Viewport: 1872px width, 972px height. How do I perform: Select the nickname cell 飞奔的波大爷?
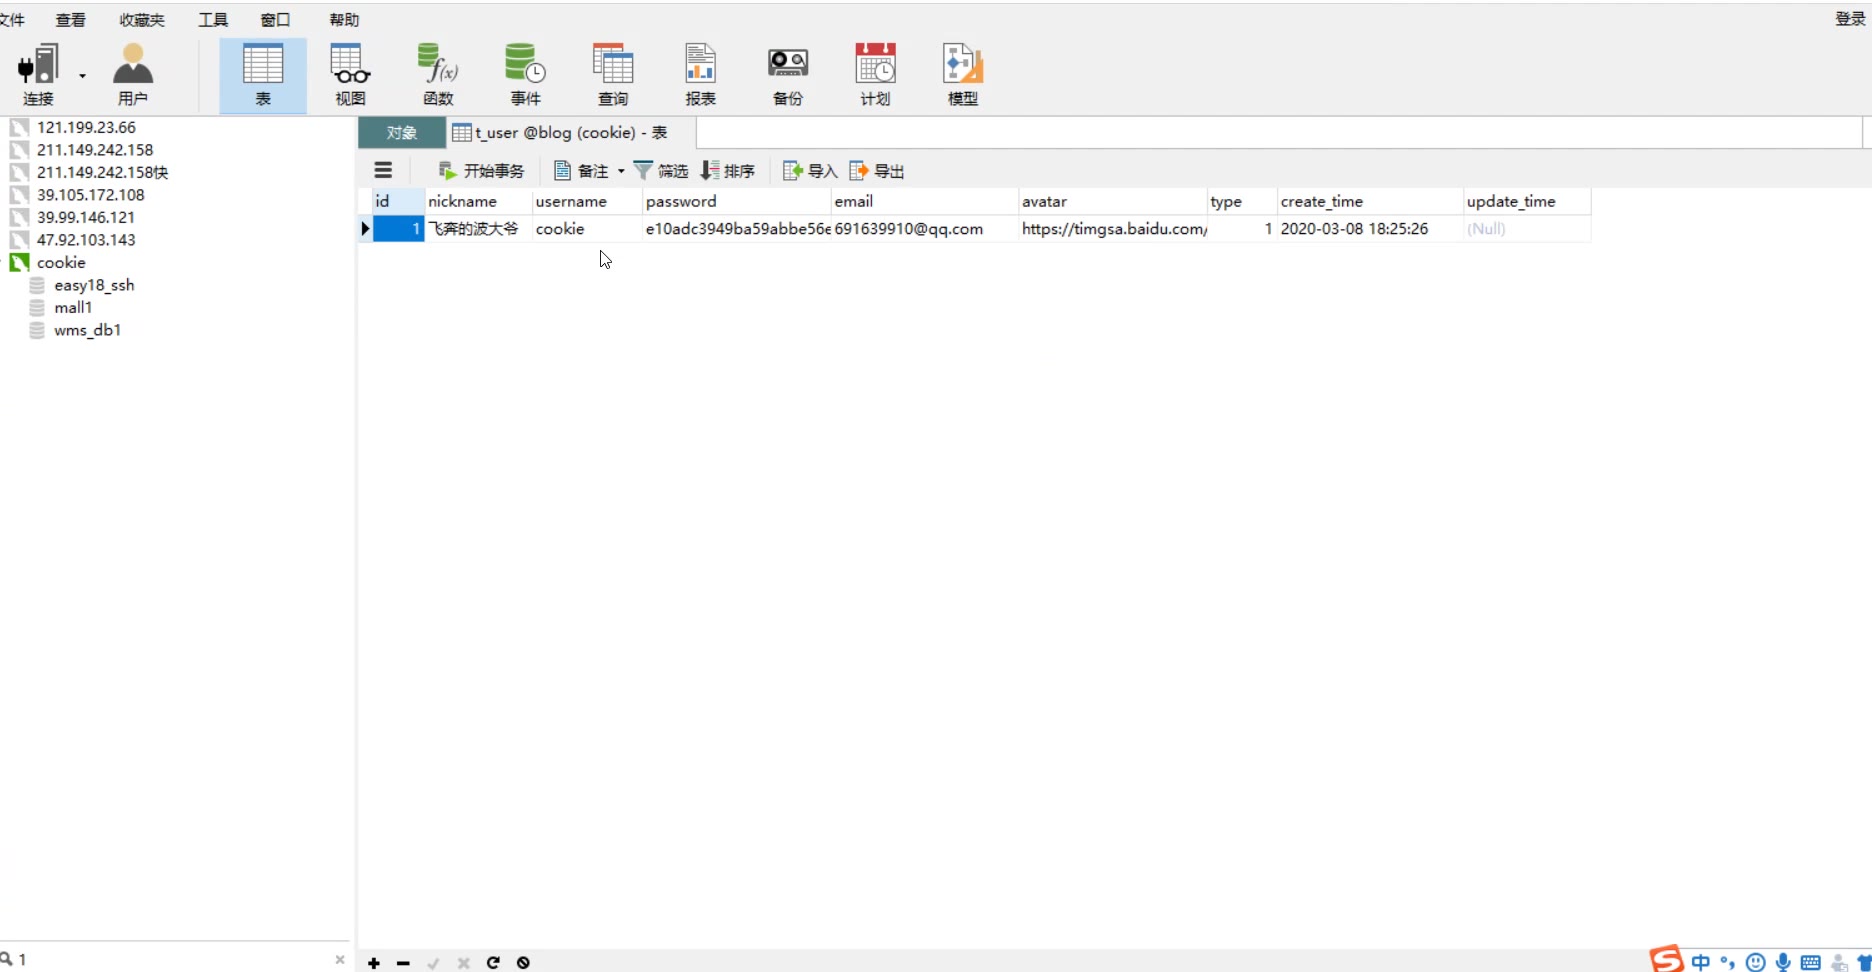click(478, 229)
